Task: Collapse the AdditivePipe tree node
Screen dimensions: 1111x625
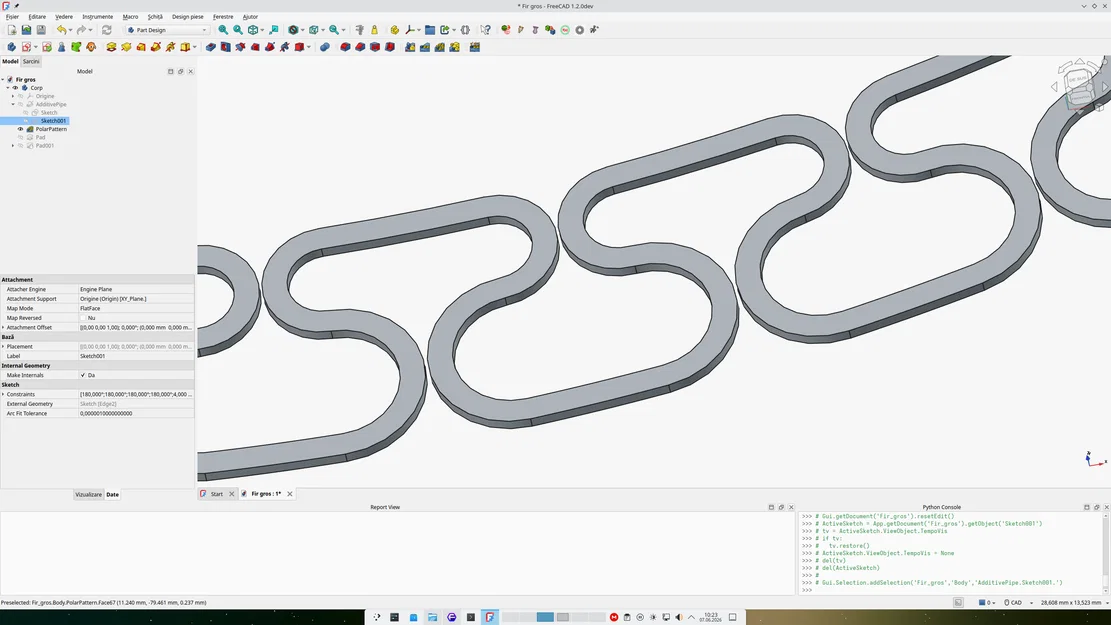Action: pos(13,104)
